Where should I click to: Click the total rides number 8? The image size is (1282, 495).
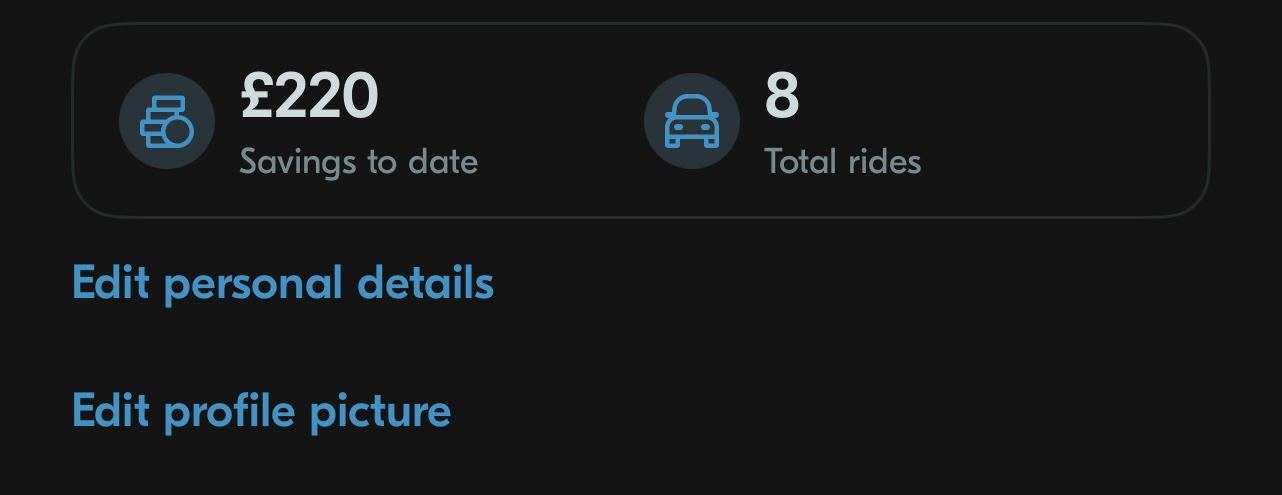(x=782, y=97)
